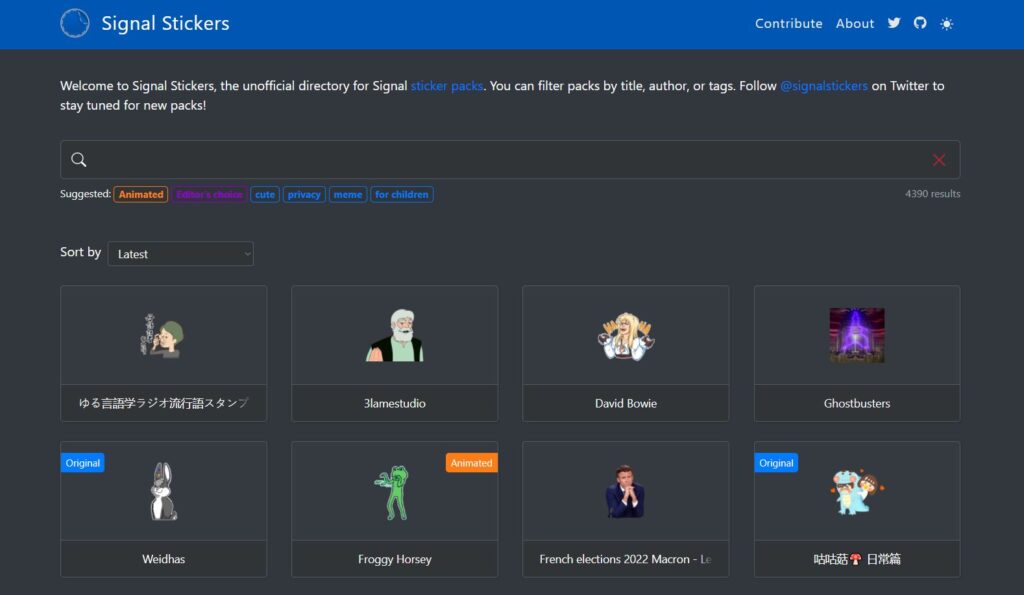Open the Froggy Horsey animated pack
Viewport: 1024px width, 595px height.
coord(394,509)
